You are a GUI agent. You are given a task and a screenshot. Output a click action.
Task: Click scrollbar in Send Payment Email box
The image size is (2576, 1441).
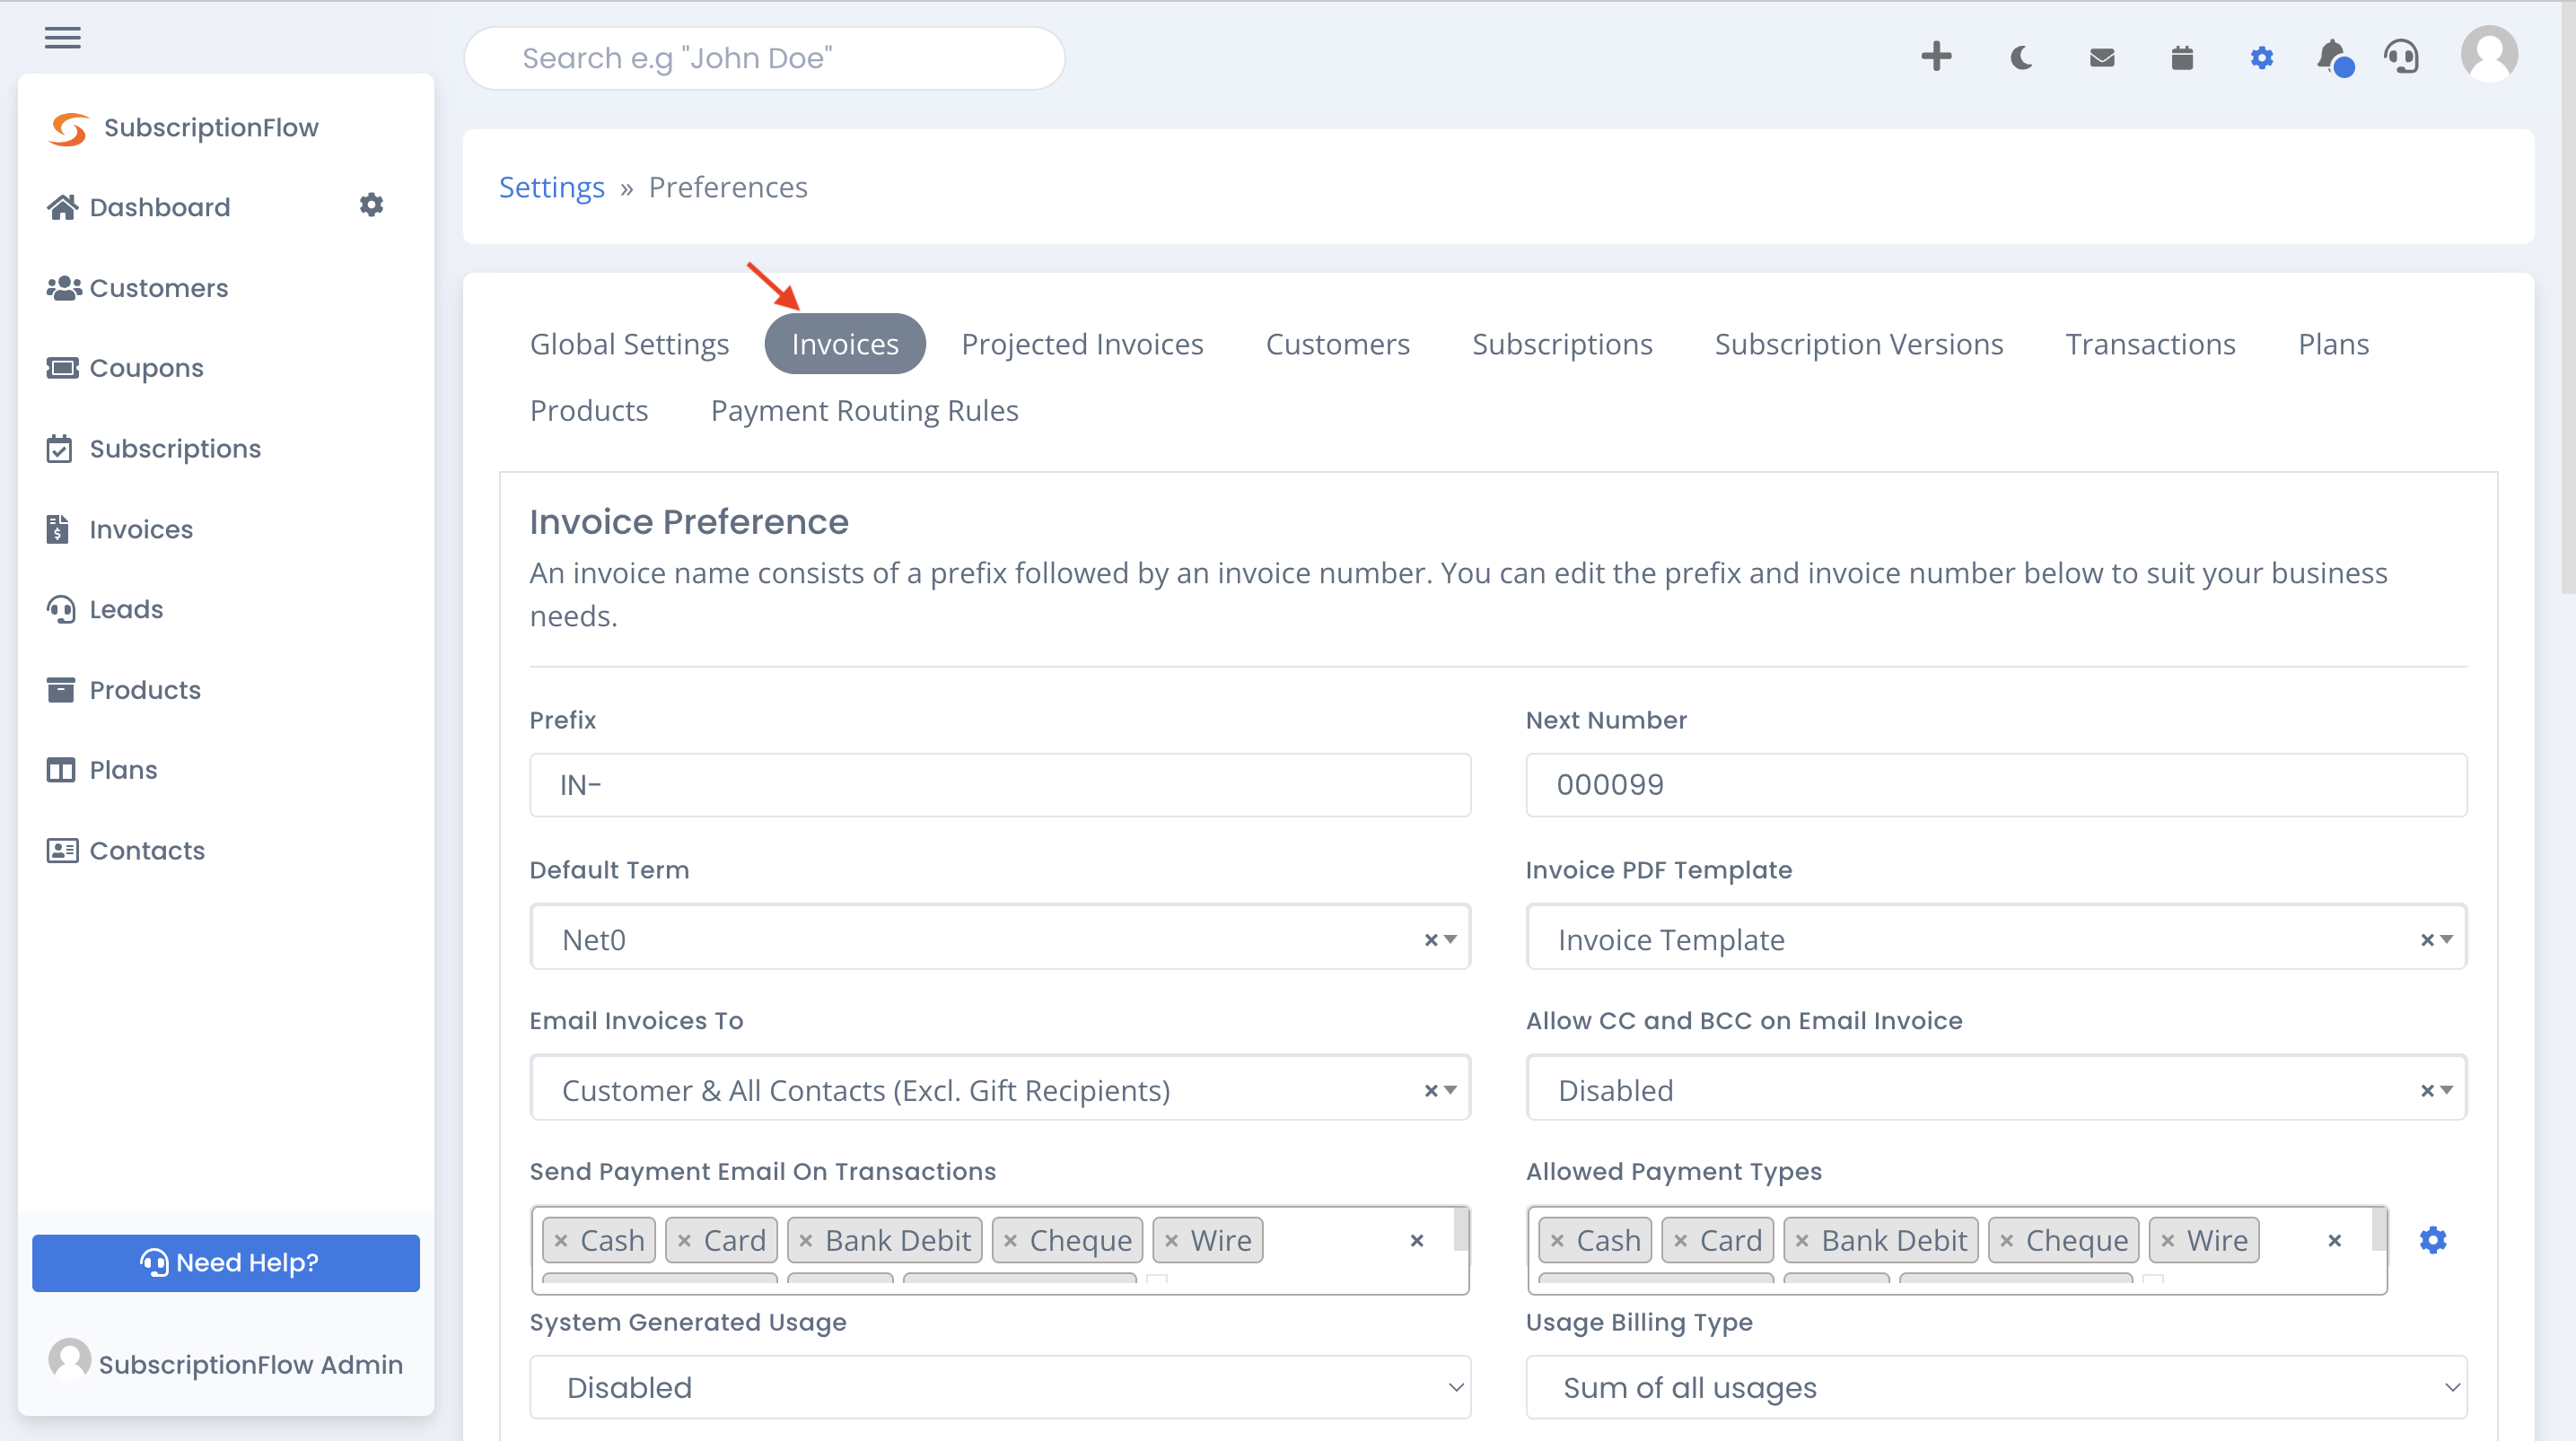tap(1461, 1230)
